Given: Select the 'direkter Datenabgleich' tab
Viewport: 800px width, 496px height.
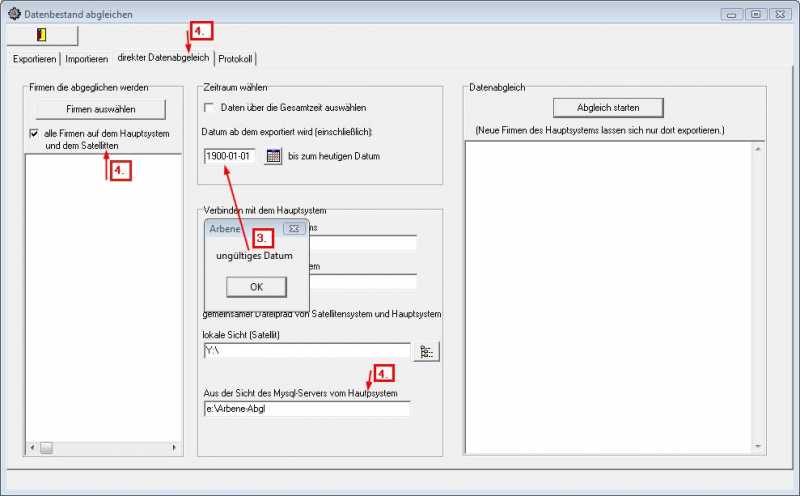Looking at the screenshot, I should [162, 57].
